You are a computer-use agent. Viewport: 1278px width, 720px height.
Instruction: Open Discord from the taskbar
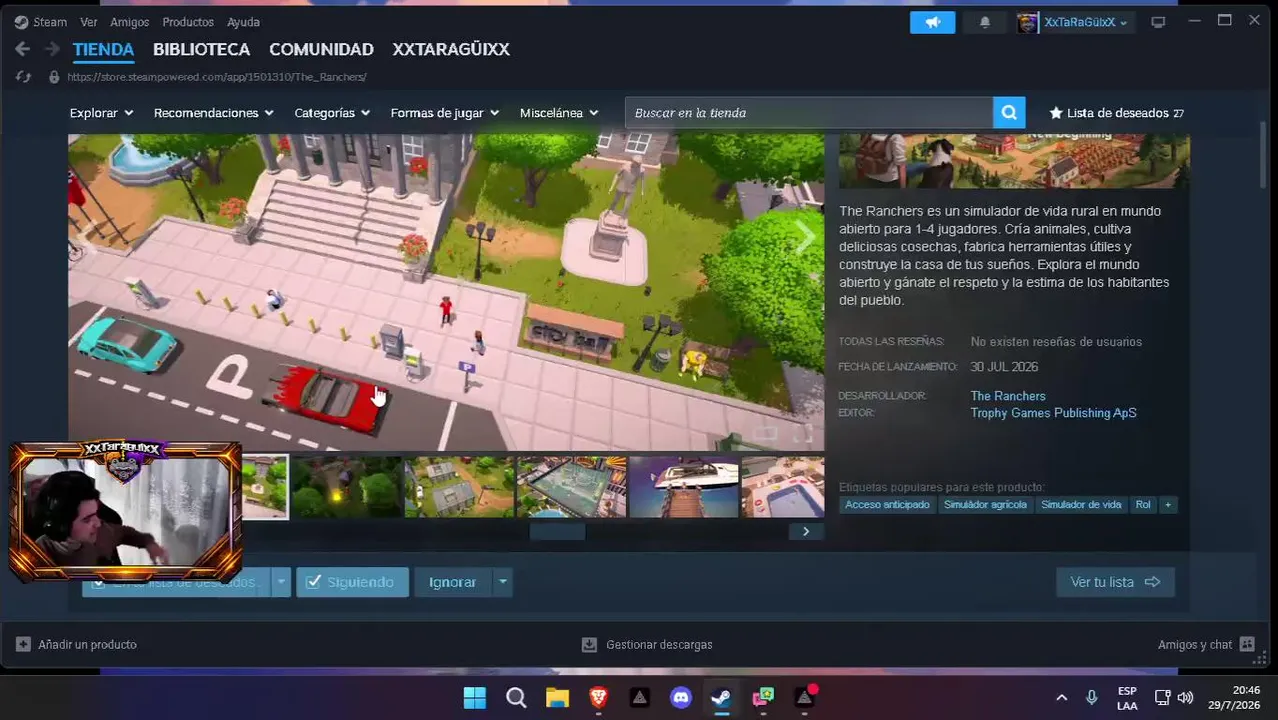point(681,697)
